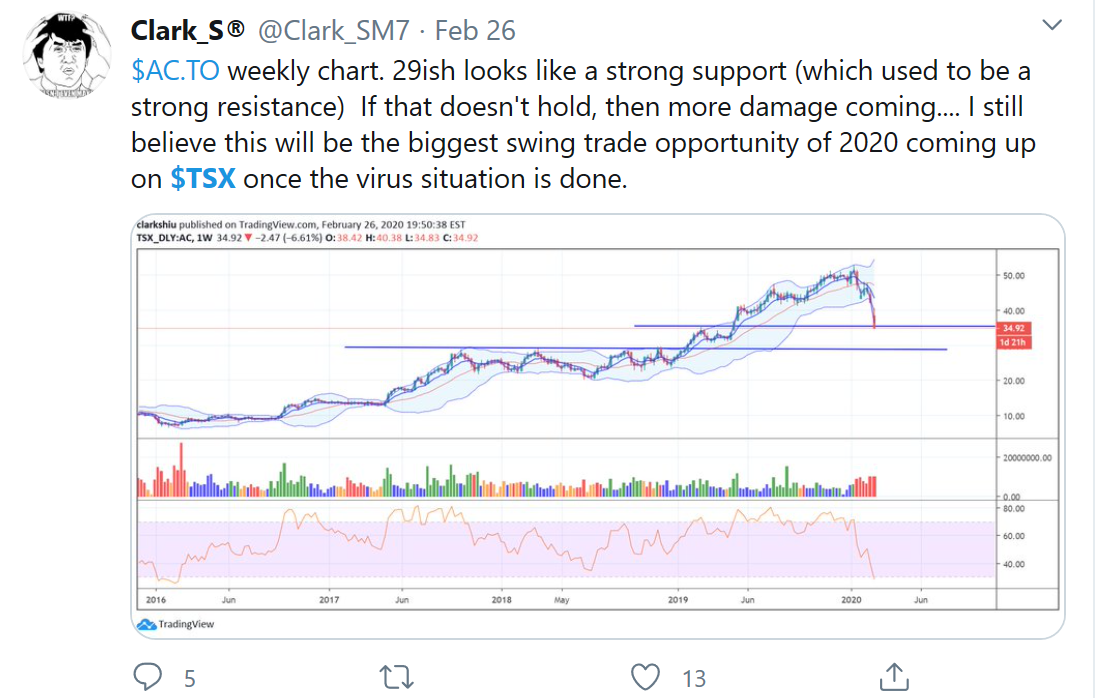Open the $AC.TO cashtag link
1097x698 pixels.
click(x=175, y=72)
